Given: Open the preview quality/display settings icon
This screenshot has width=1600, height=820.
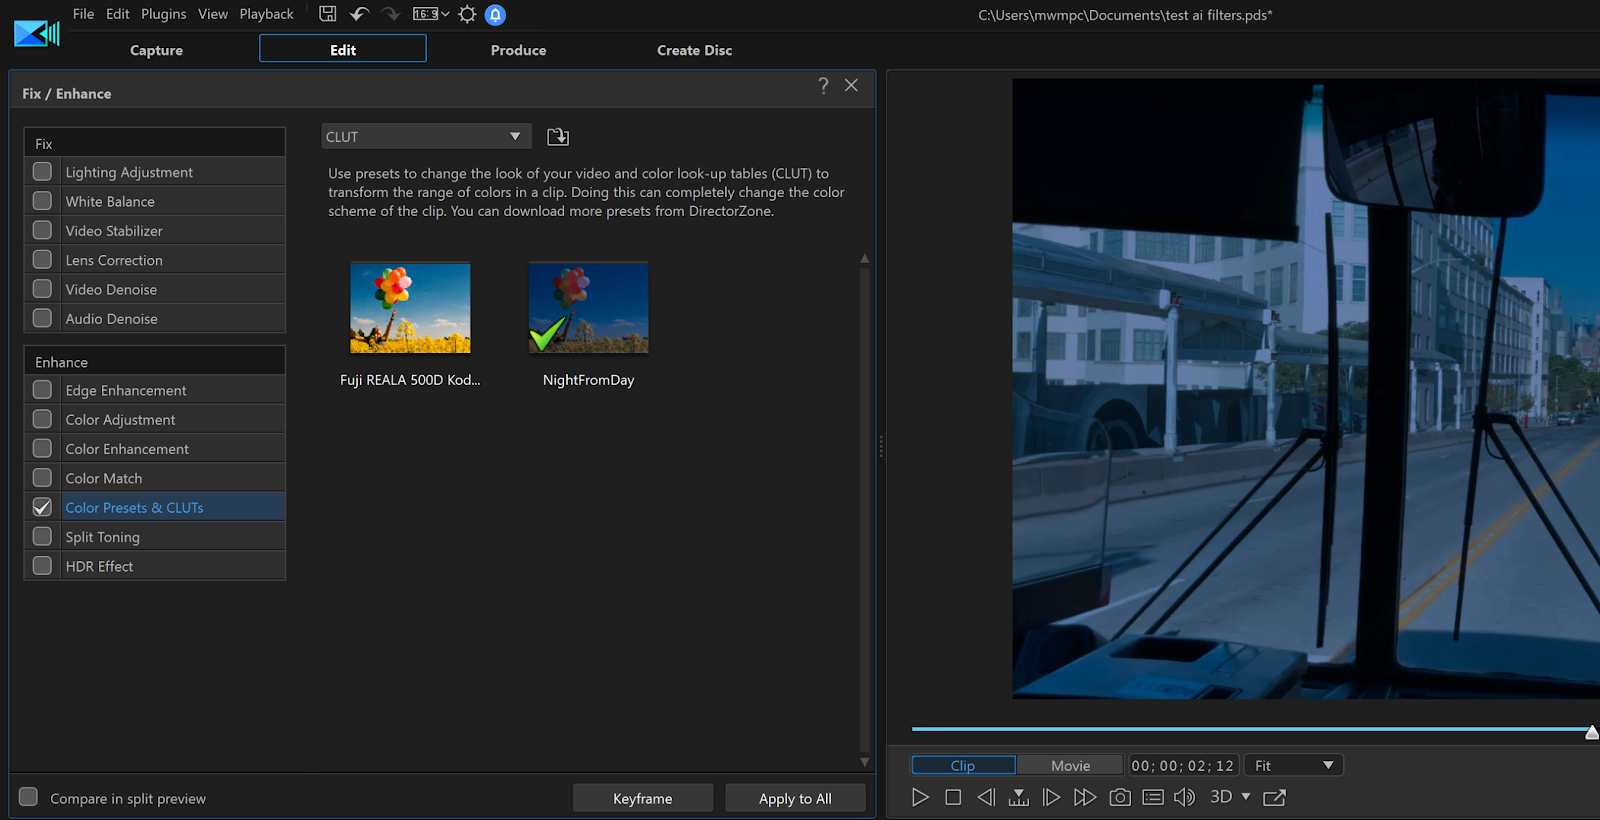Looking at the screenshot, I should [x=1153, y=797].
